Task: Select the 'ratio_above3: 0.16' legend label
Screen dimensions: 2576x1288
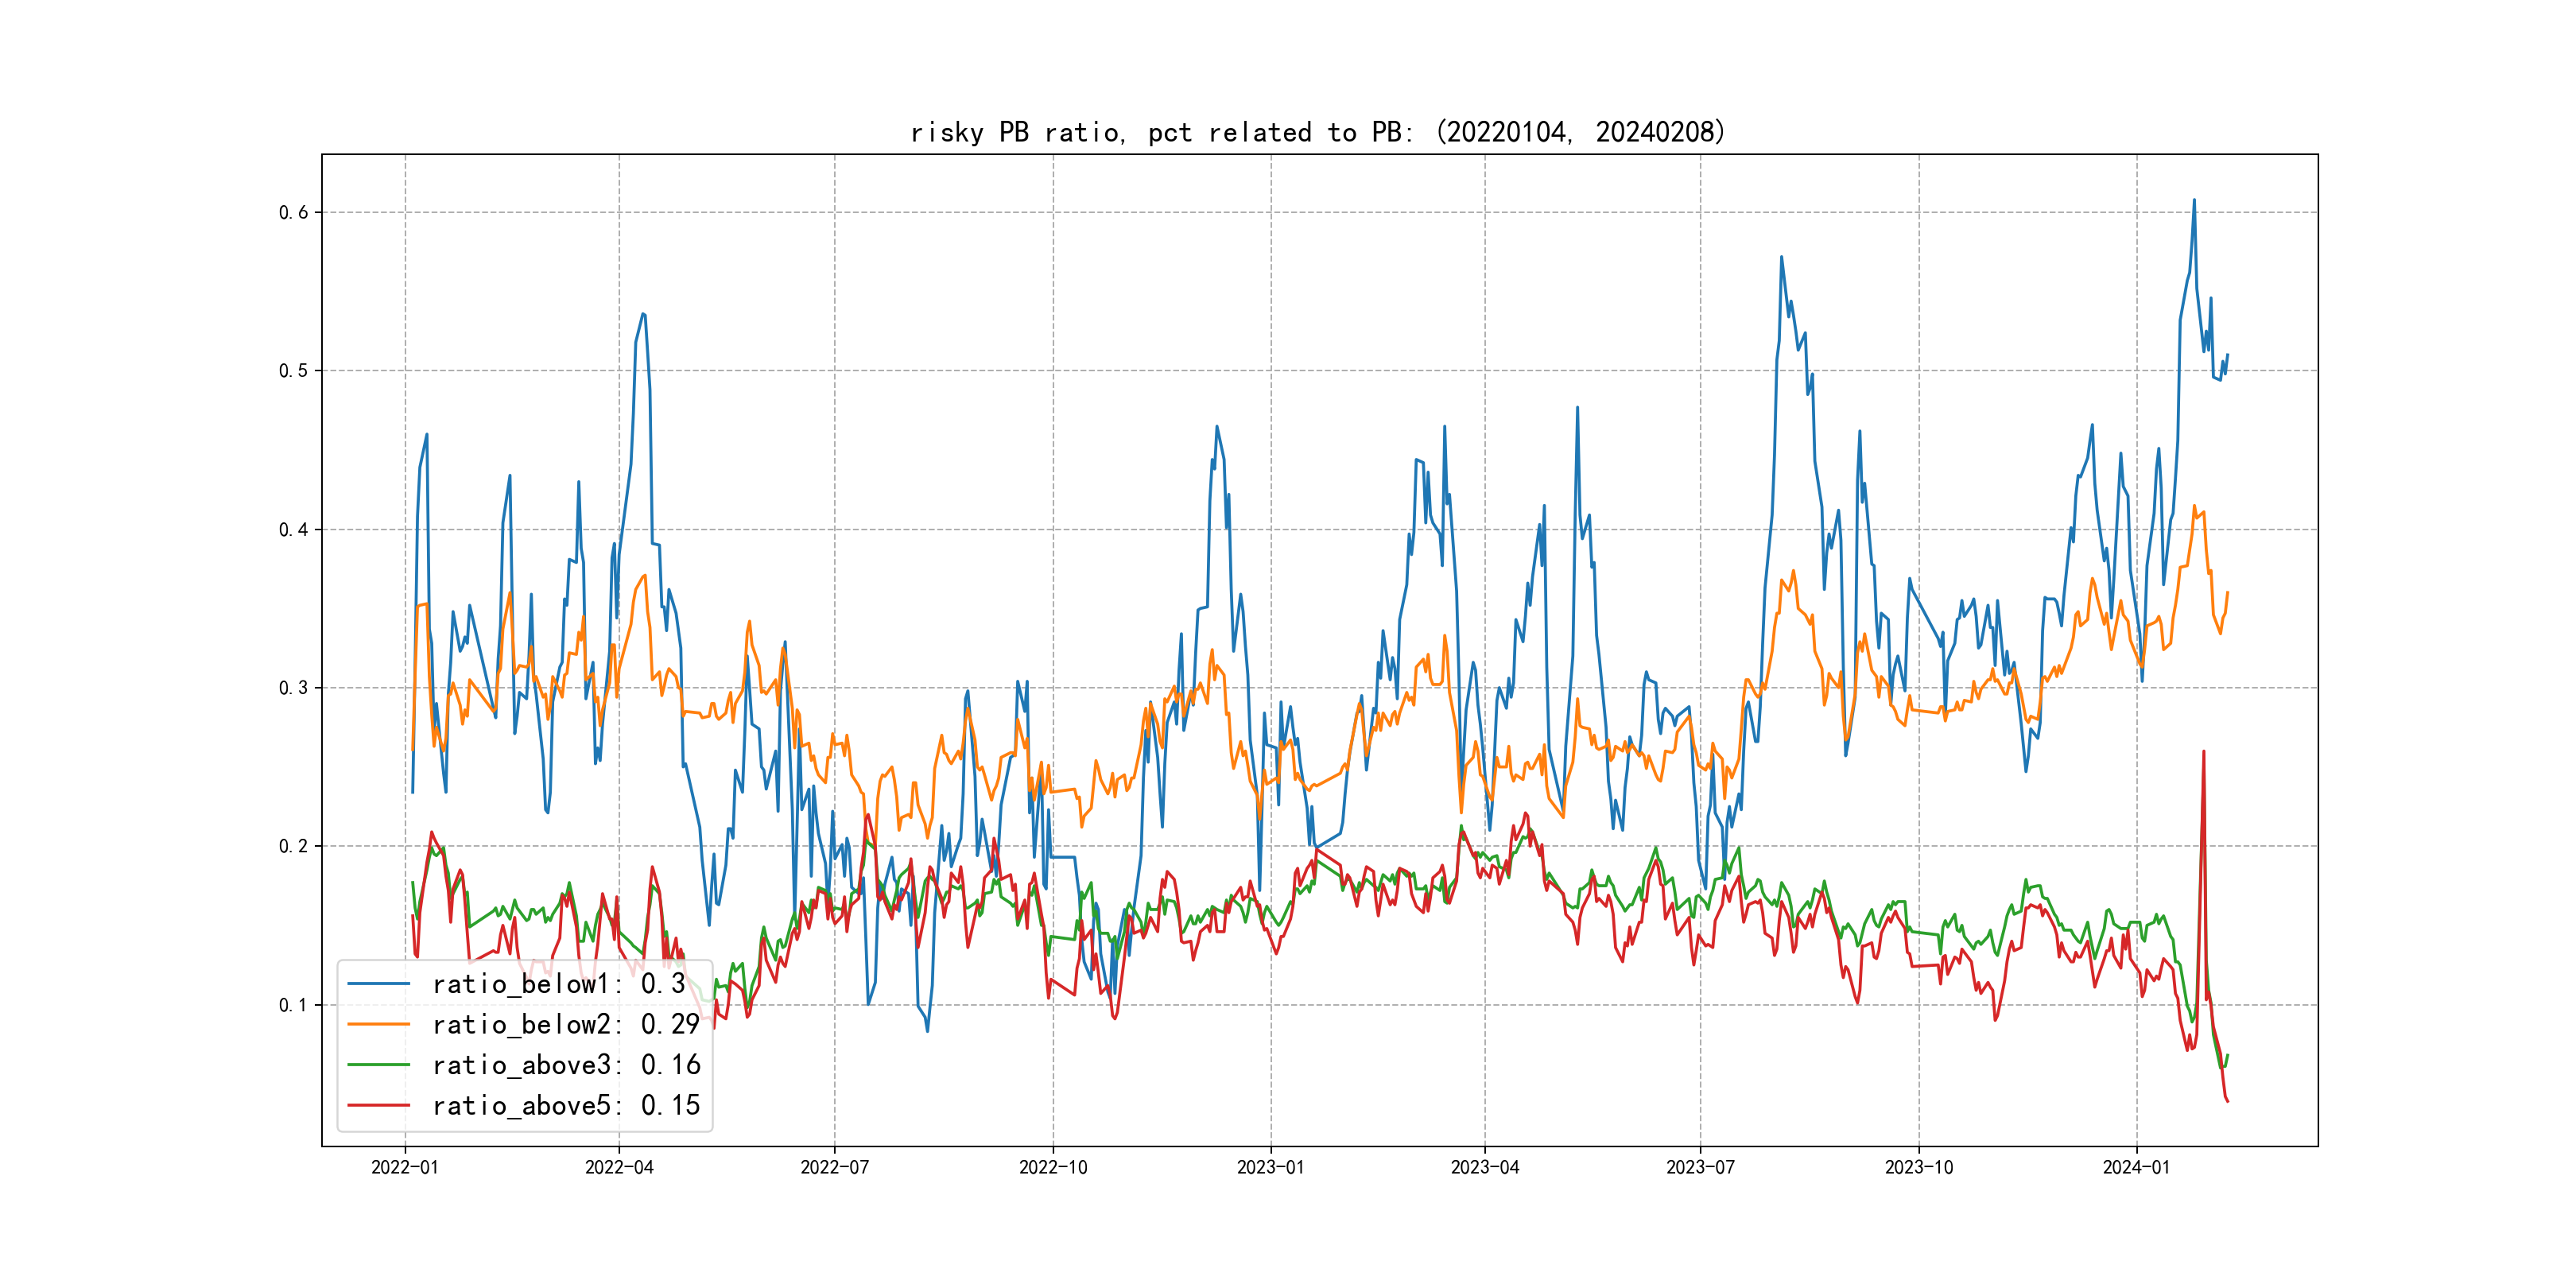Action: pyautogui.click(x=565, y=1065)
